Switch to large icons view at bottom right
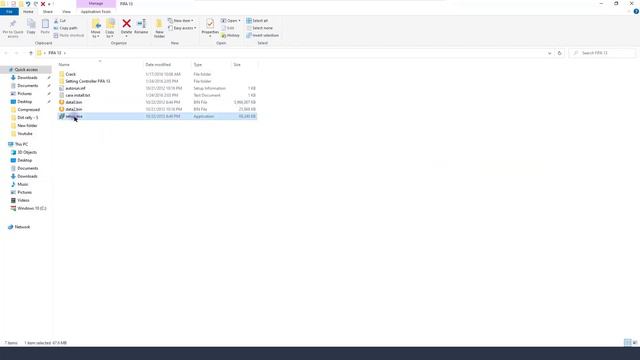Viewport: 640px width, 360px height. (635, 342)
